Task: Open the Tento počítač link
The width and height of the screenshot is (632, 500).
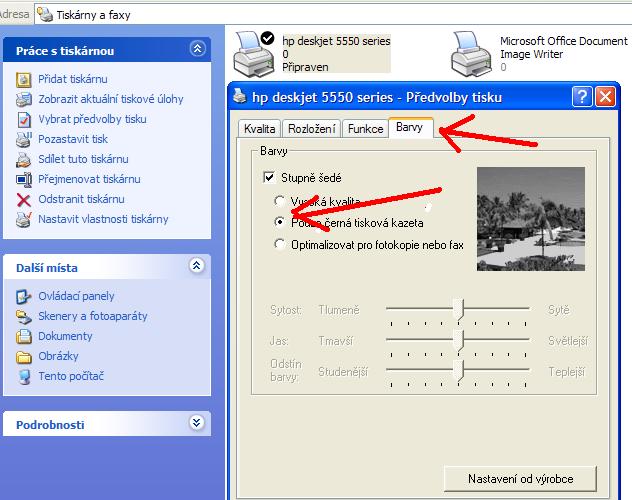Action: click(x=71, y=376)
